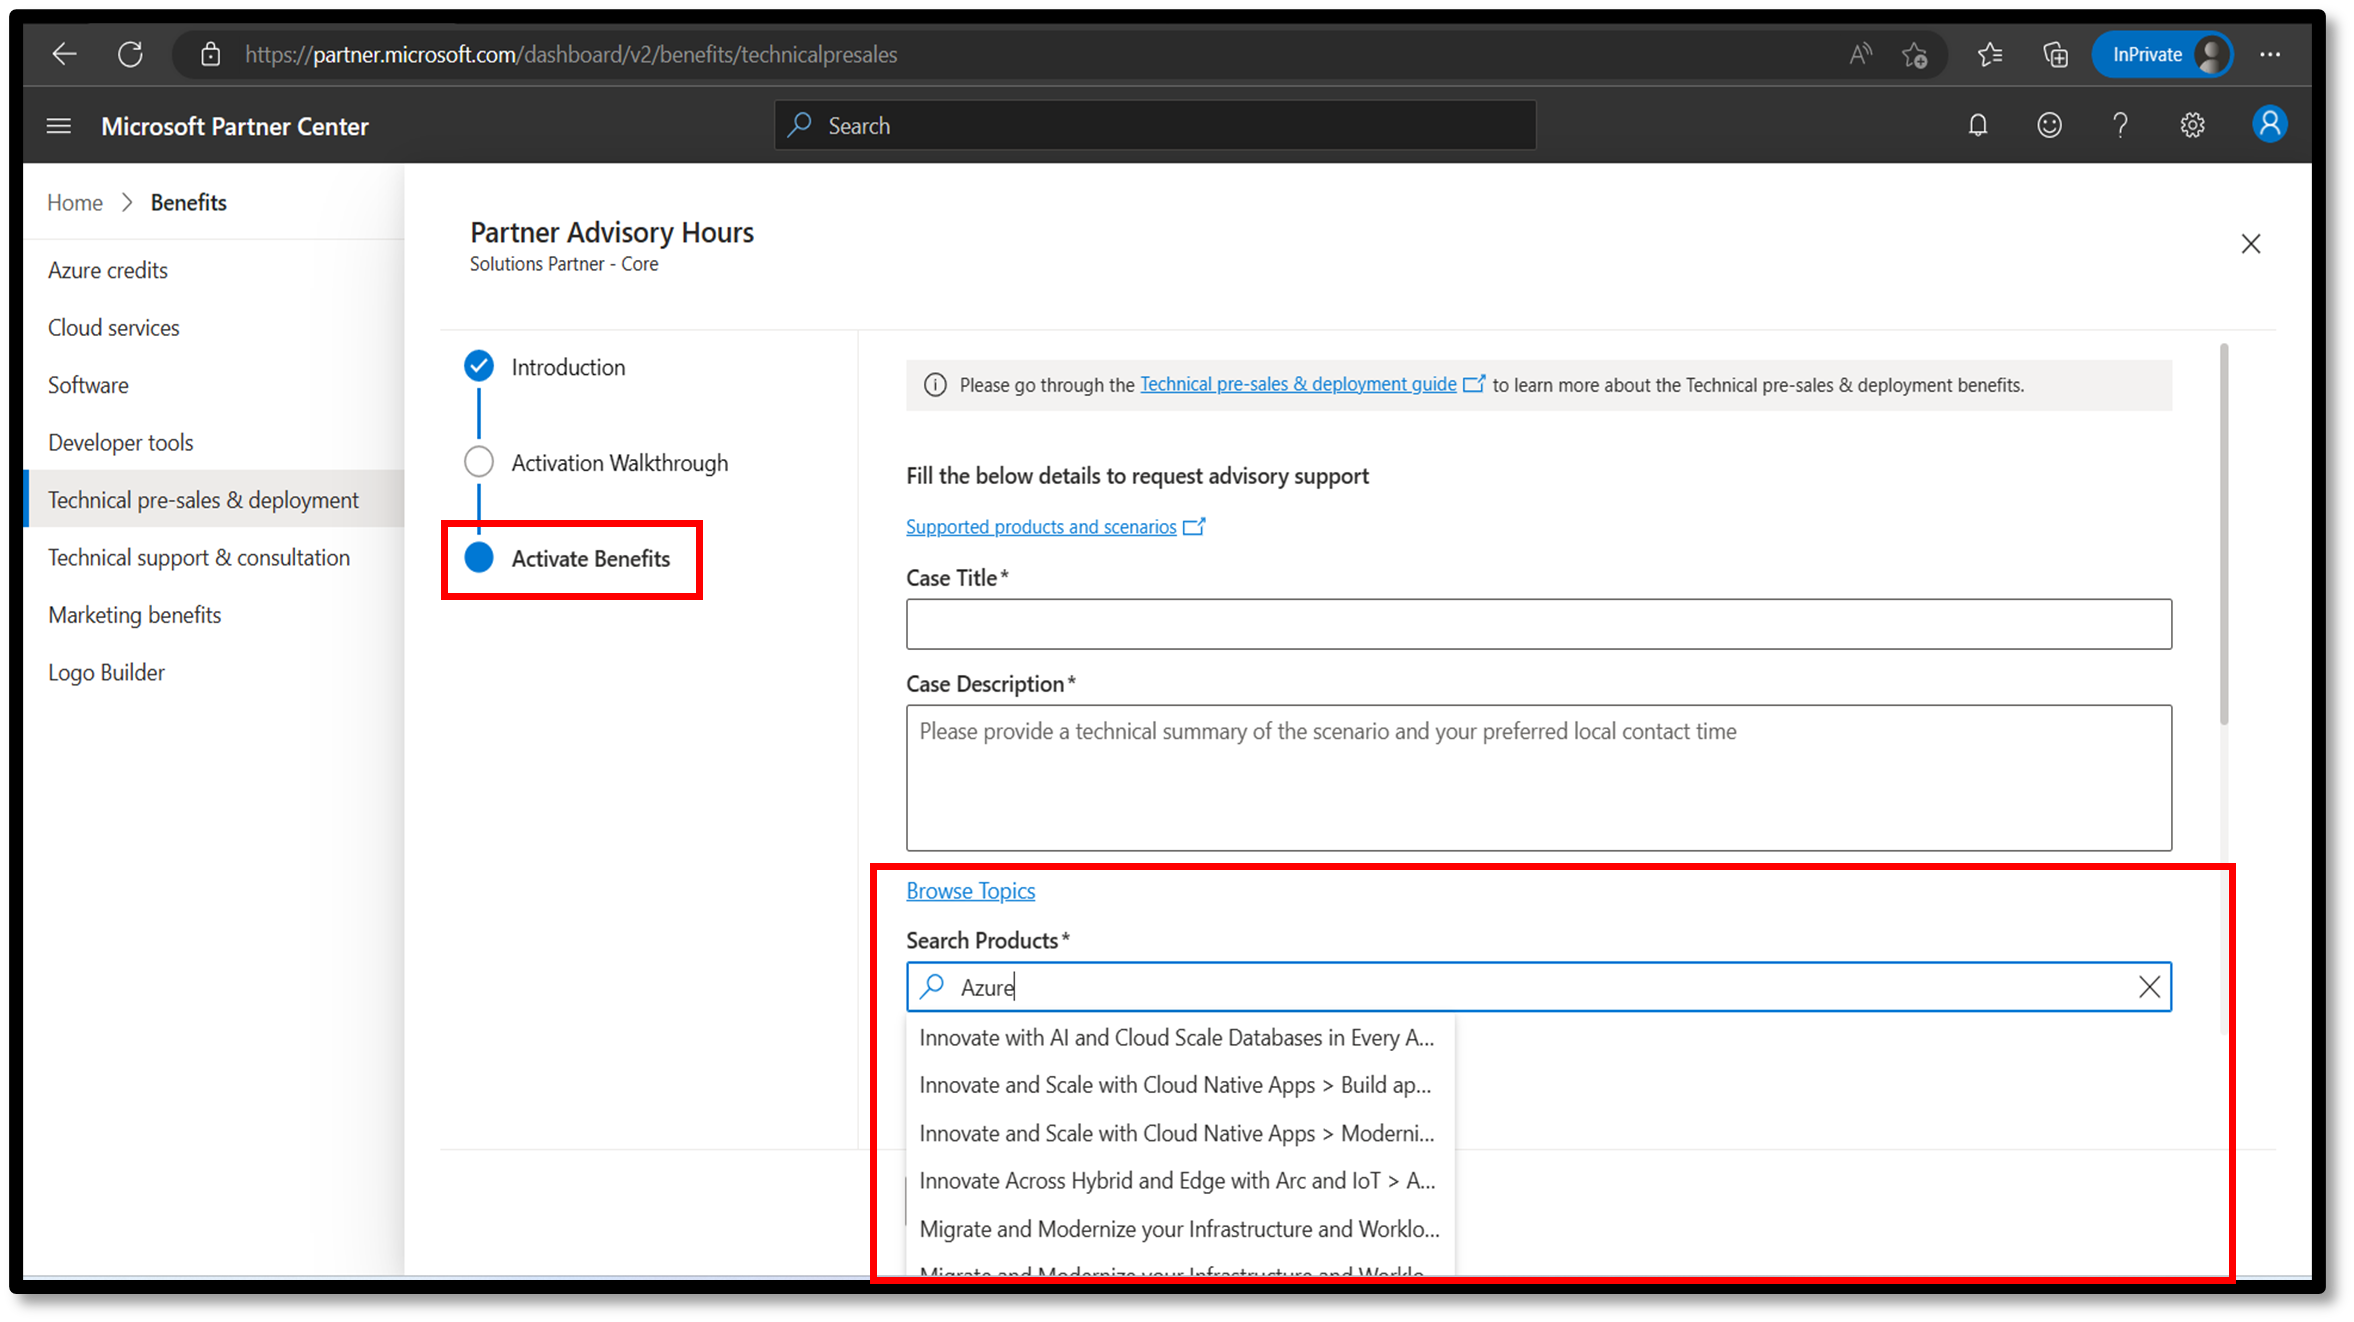2354x1322 pixels.
Task: Click the Help question mark icon
Action: [x=2118, y=126]
